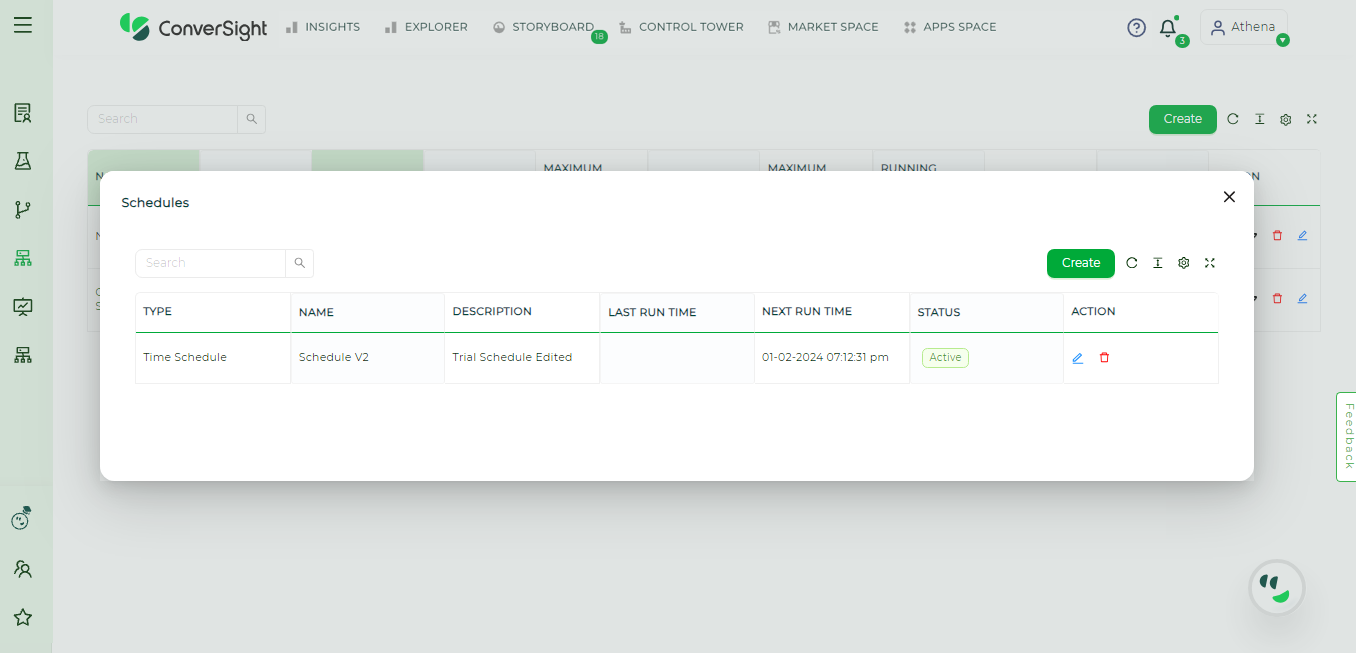1356x653 pixels.
Task: Click the Schedules dialog title
Action: pyautogui.click(x=155, y=203)
